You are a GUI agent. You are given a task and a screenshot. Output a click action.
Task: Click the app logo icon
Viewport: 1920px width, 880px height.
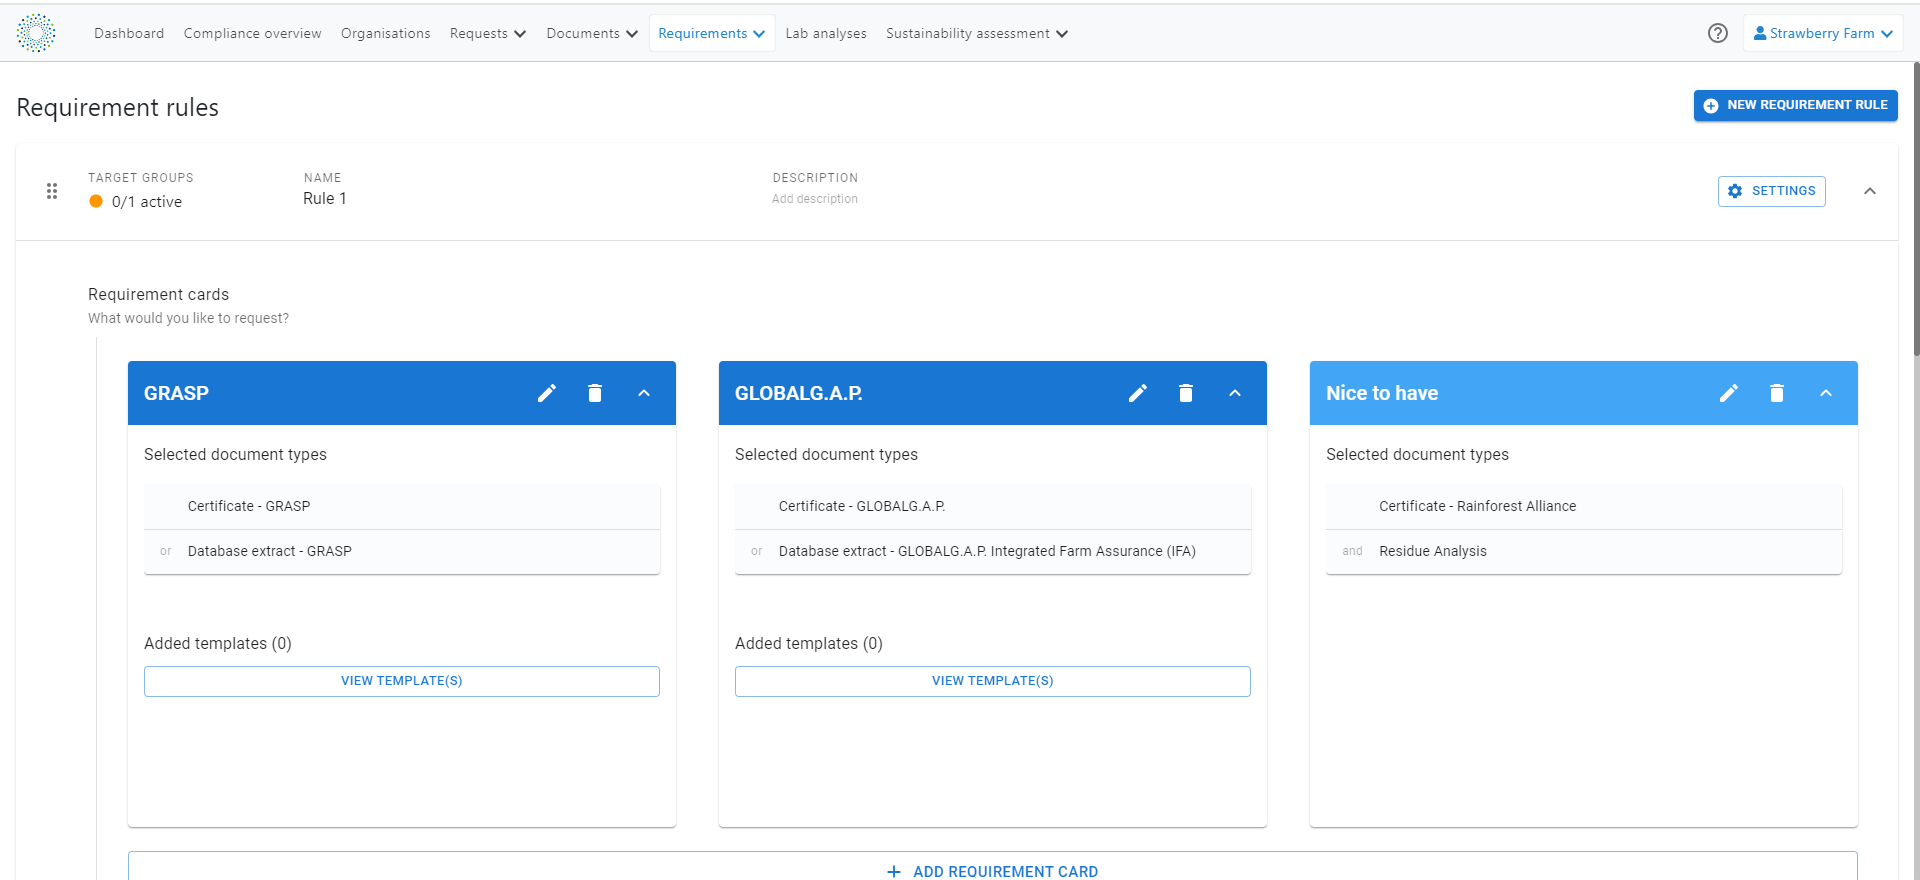36,33
